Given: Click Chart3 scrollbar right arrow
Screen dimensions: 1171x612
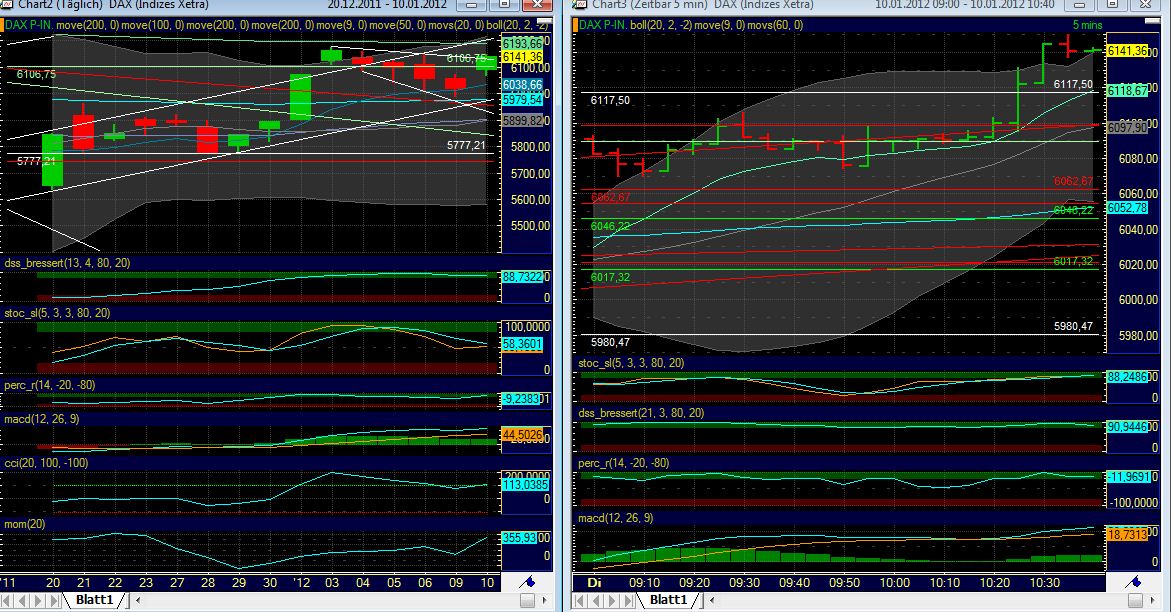Looking at the screenshot, I should (1152, 600).
